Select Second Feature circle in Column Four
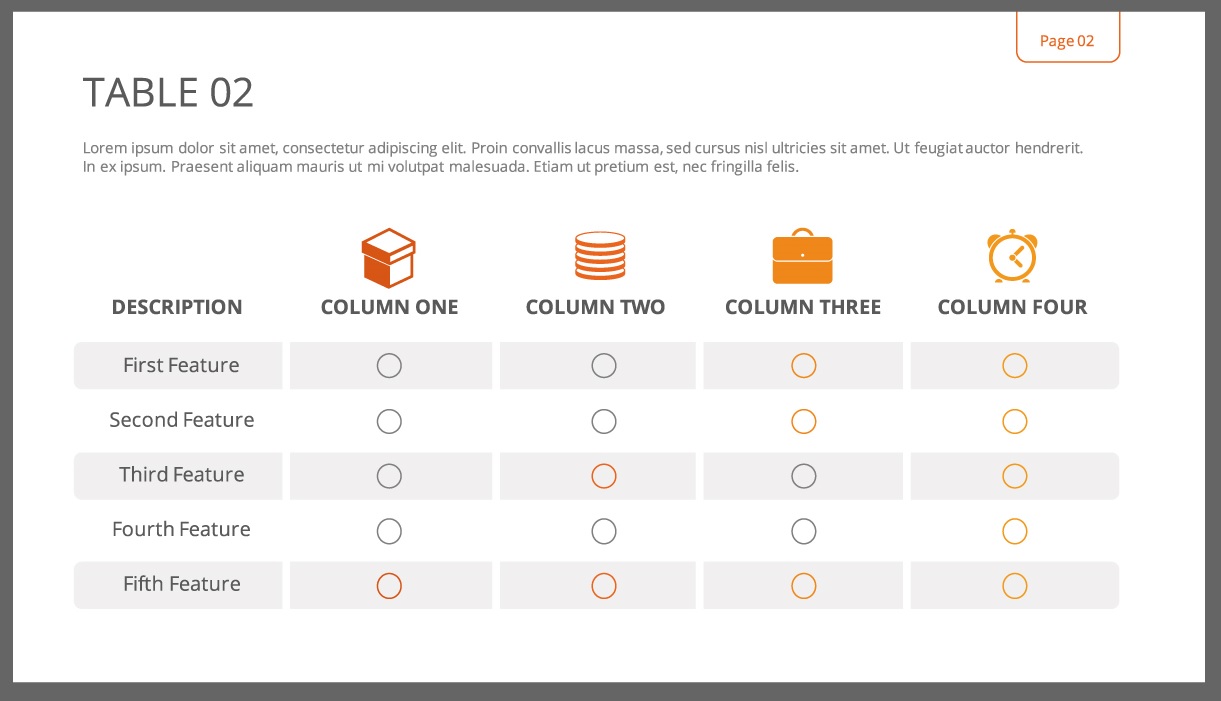The image size is (1221, 701). click(x=1015, y=421)
